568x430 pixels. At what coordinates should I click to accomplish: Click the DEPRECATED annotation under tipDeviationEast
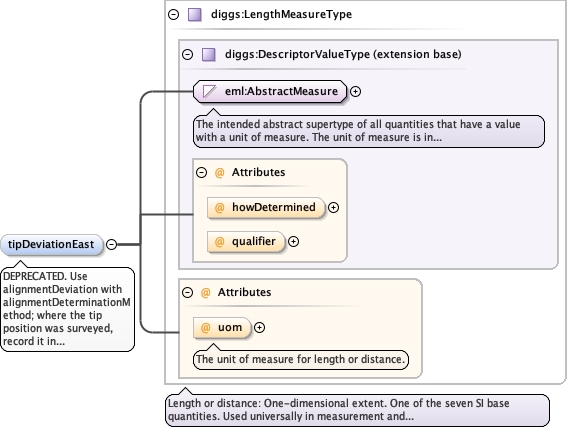tap(67, 309)
